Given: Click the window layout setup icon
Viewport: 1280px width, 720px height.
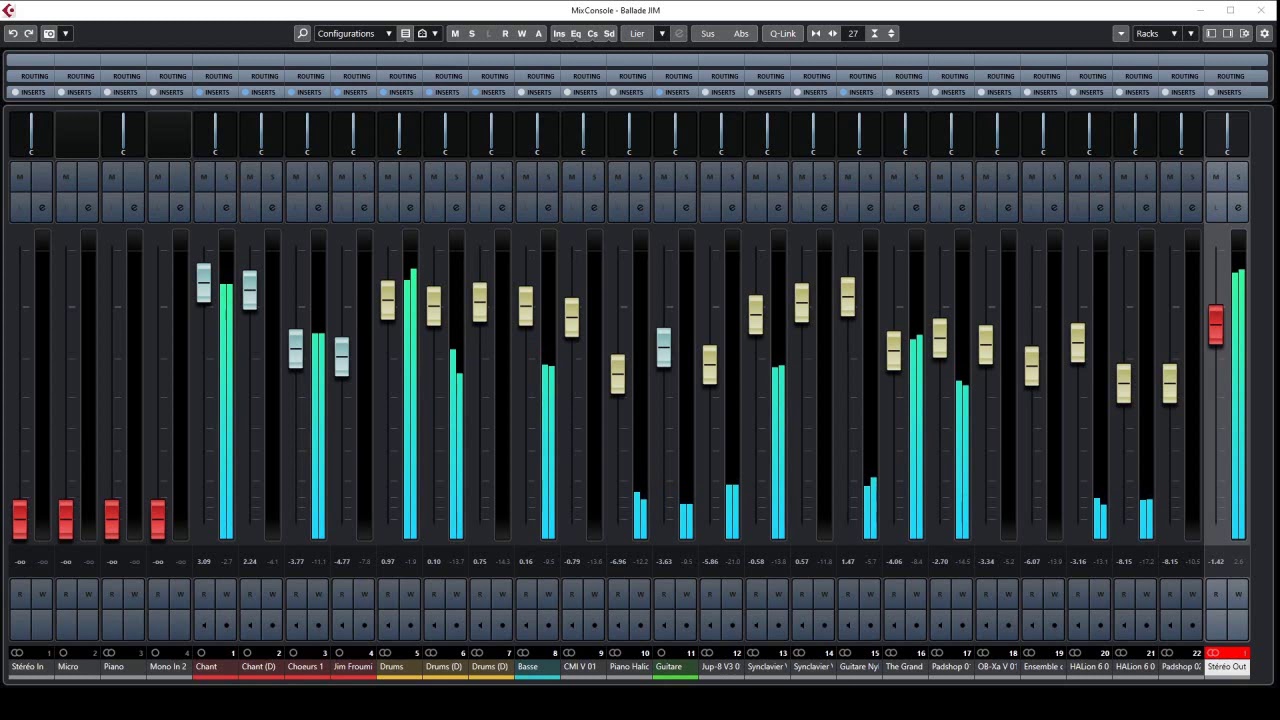Looking at the screenshot, I should click(1245, 33).
